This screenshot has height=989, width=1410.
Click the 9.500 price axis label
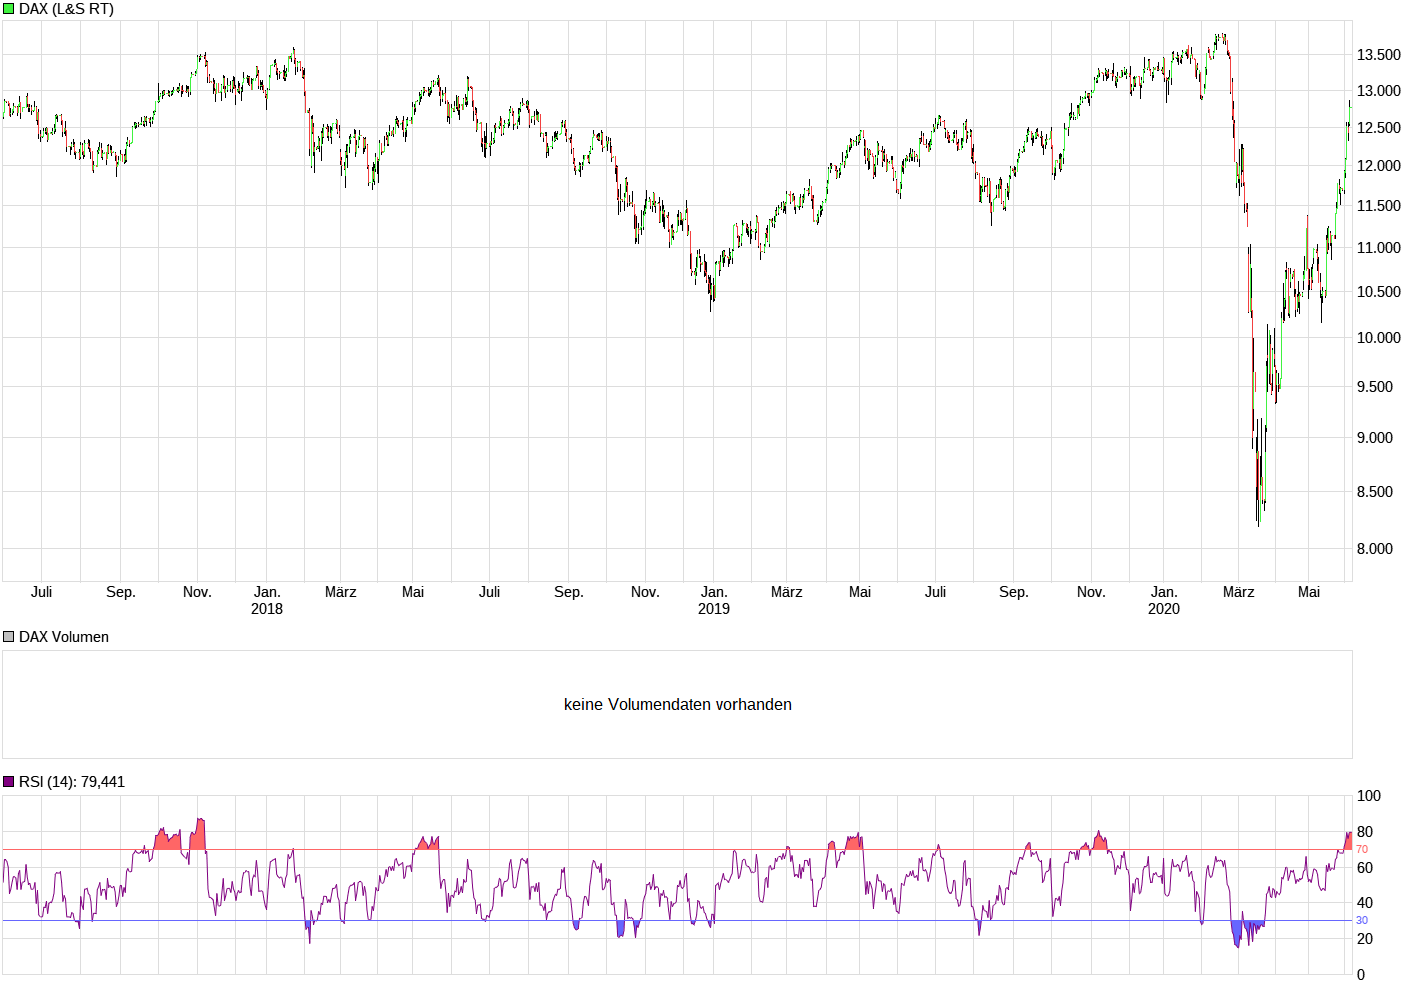tap(1375, 387)
